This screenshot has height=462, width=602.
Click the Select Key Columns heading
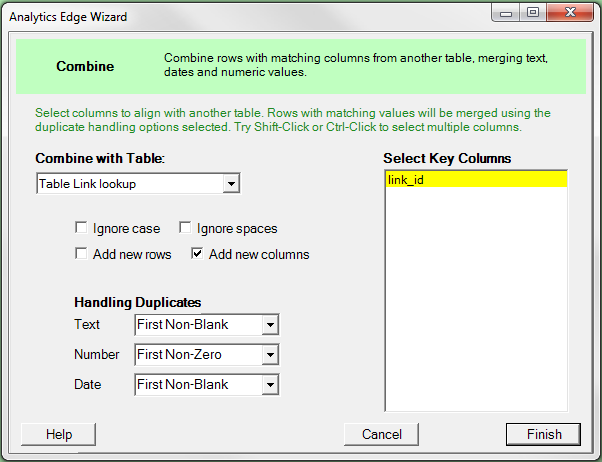447,159
